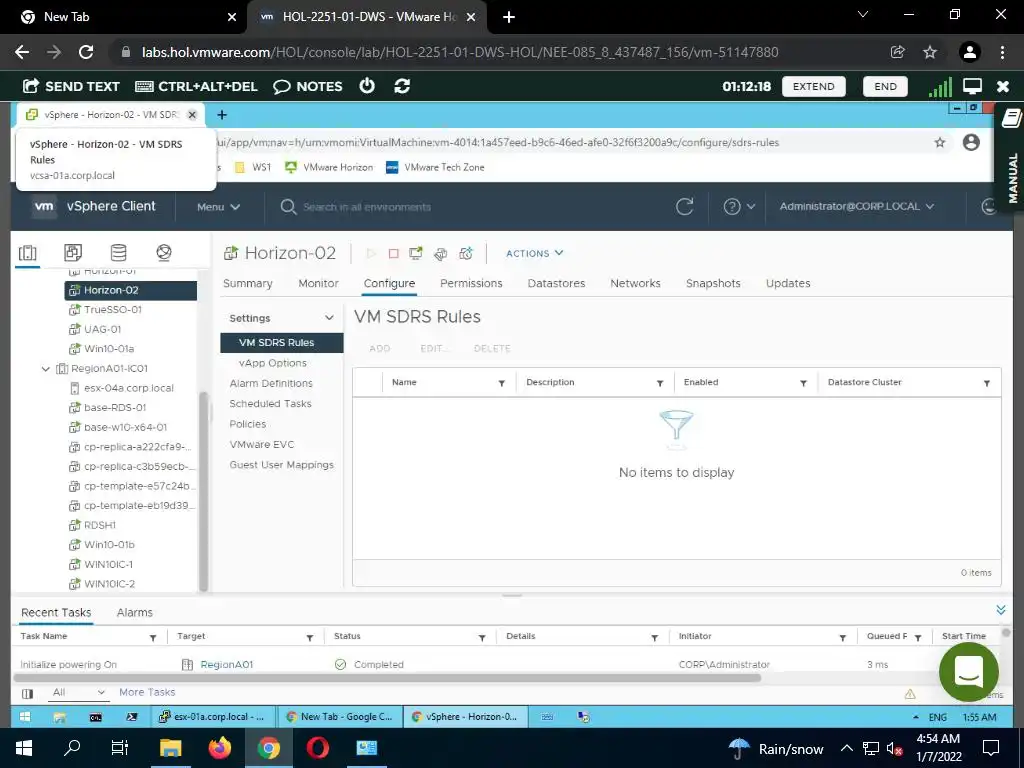Open the Datastore Cluster column filter
Screen dimensions: 1024x768
[x=987, y=383]
